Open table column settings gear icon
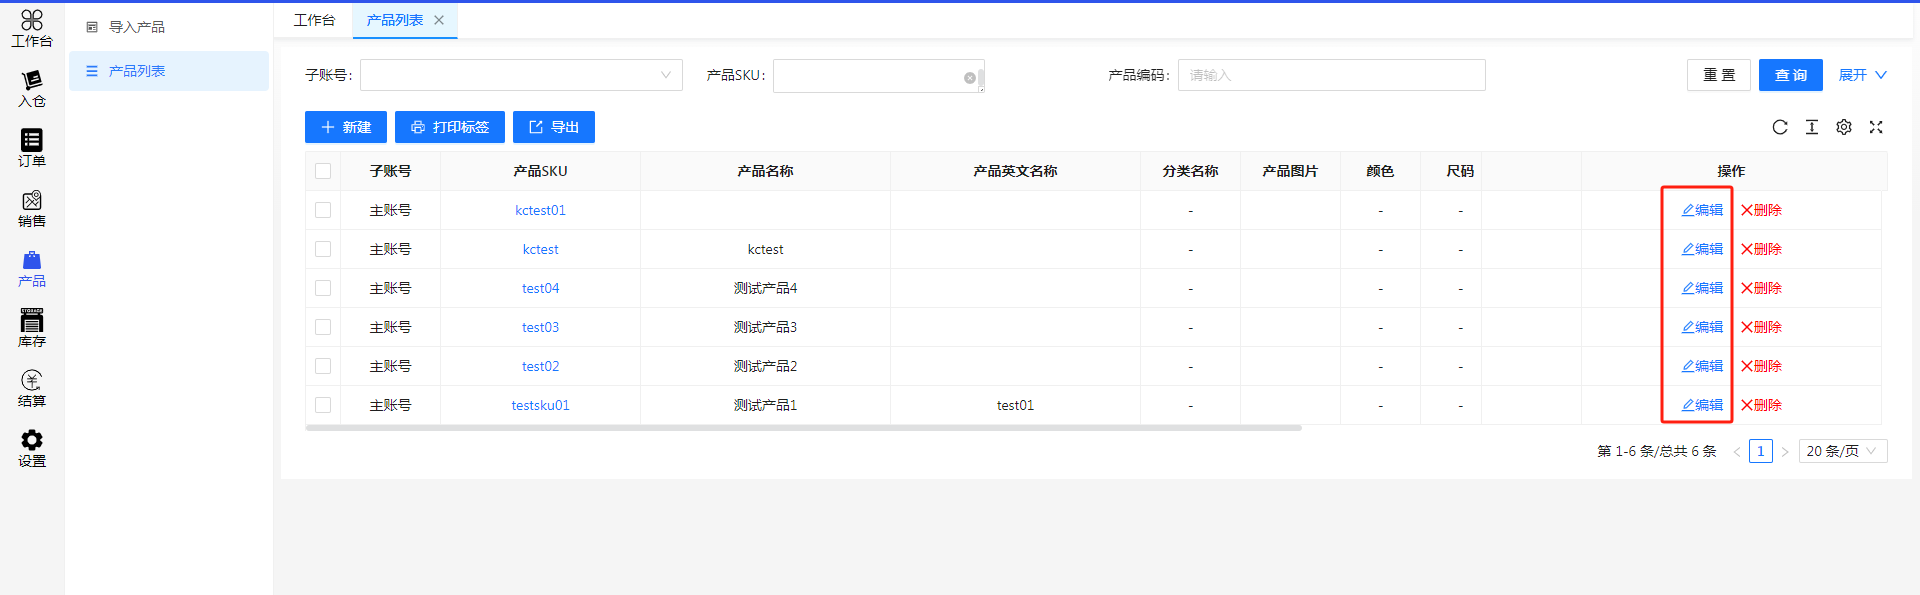Image resolution: width=1920 pixels, height=595 pixels. [x=1844, y=127]
